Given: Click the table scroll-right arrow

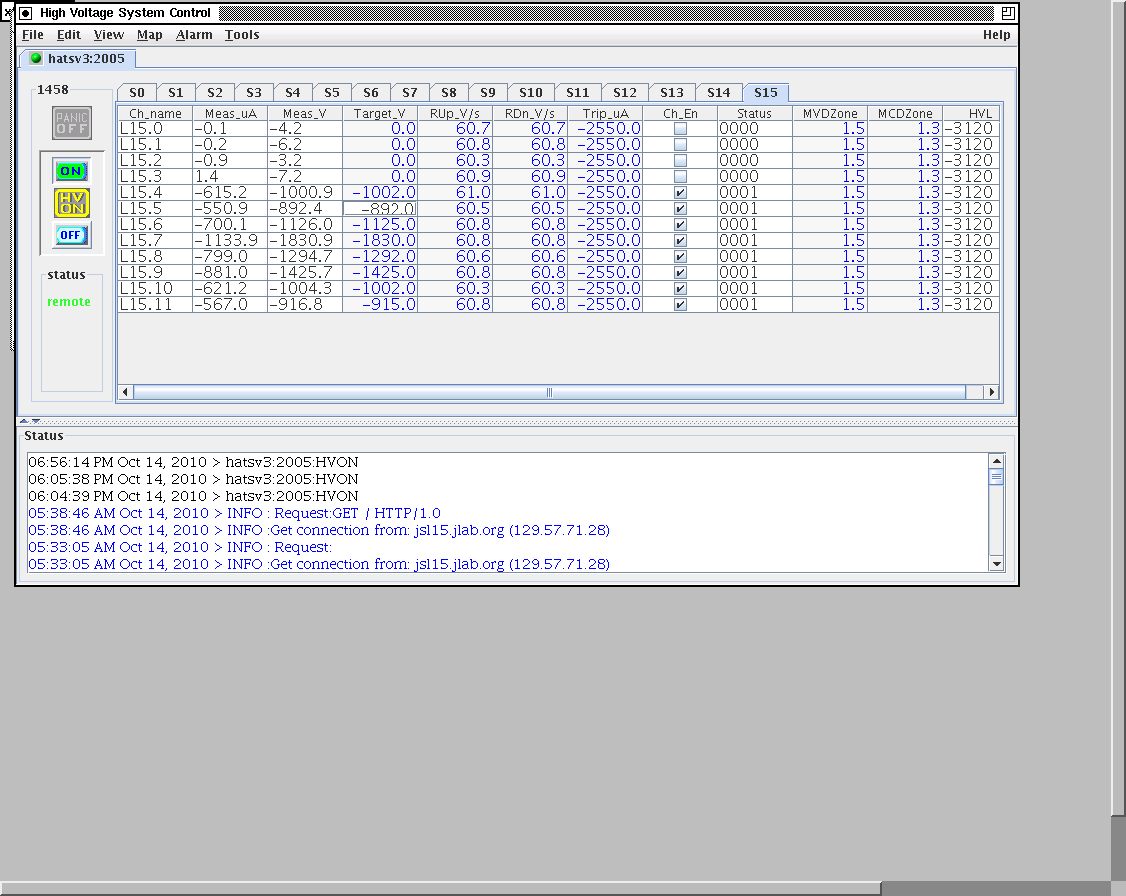Looking at the screenshot, I should pos(992,392).
